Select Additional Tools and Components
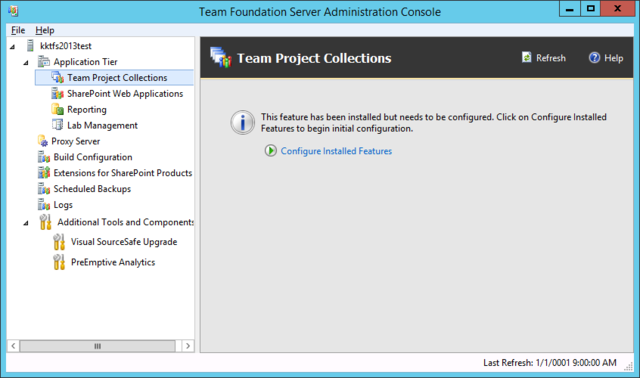 (x=126, y=222)
